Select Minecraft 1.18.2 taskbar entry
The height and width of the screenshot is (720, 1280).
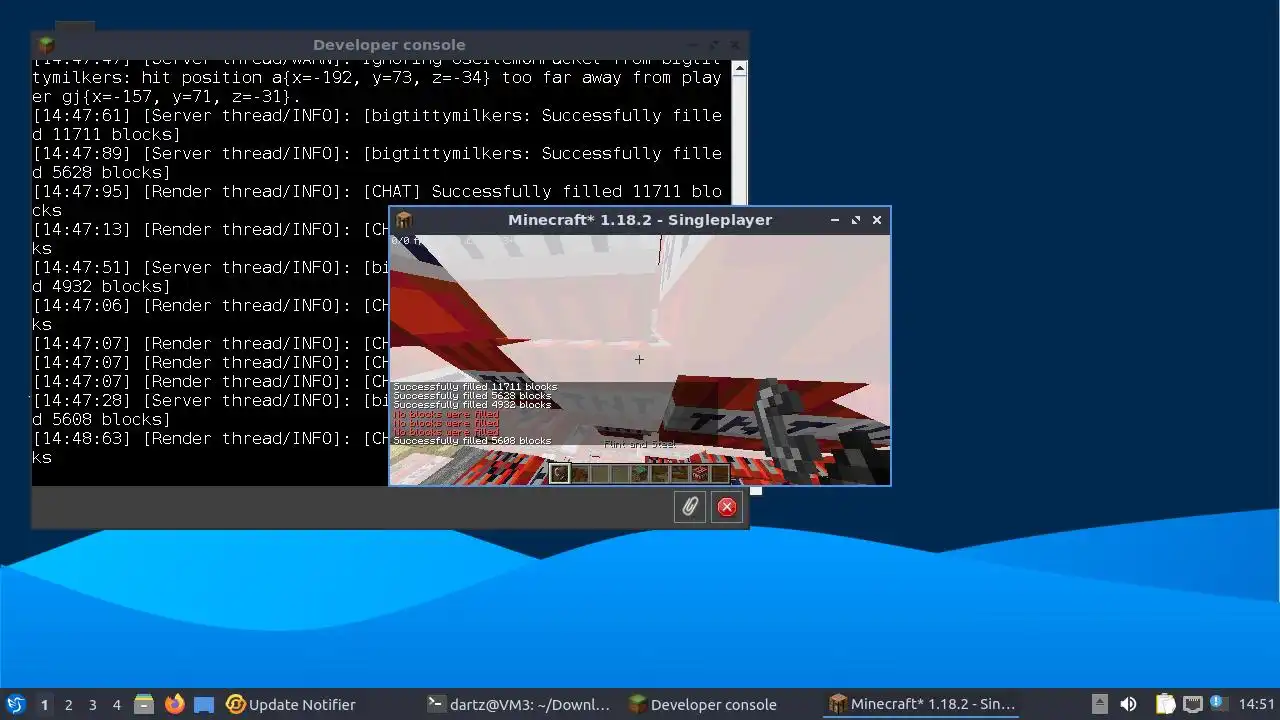click(x=922, y=704)
